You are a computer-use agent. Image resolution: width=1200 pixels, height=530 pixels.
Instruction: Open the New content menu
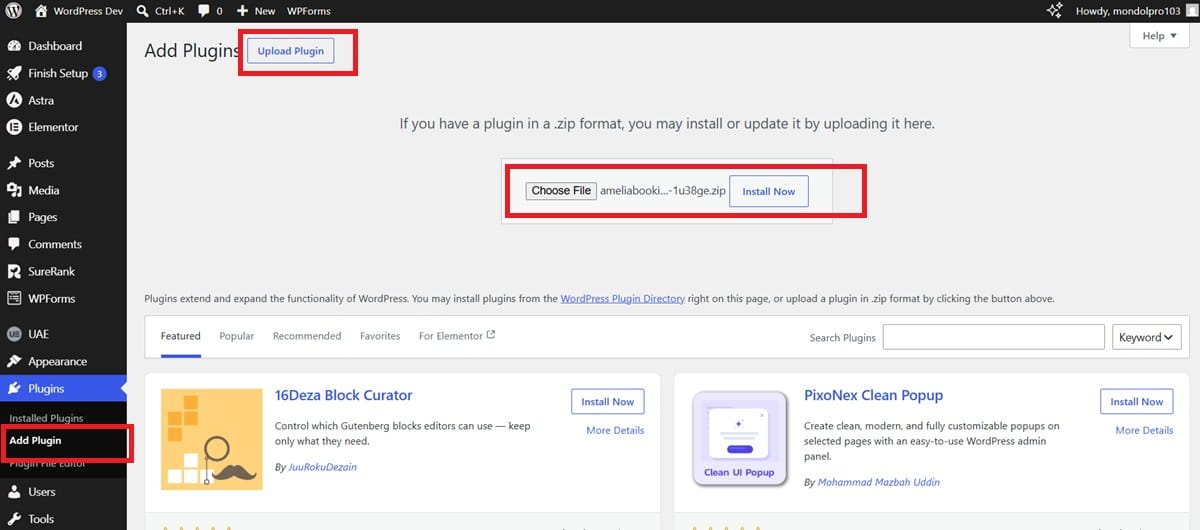click(x=256, y=11)
